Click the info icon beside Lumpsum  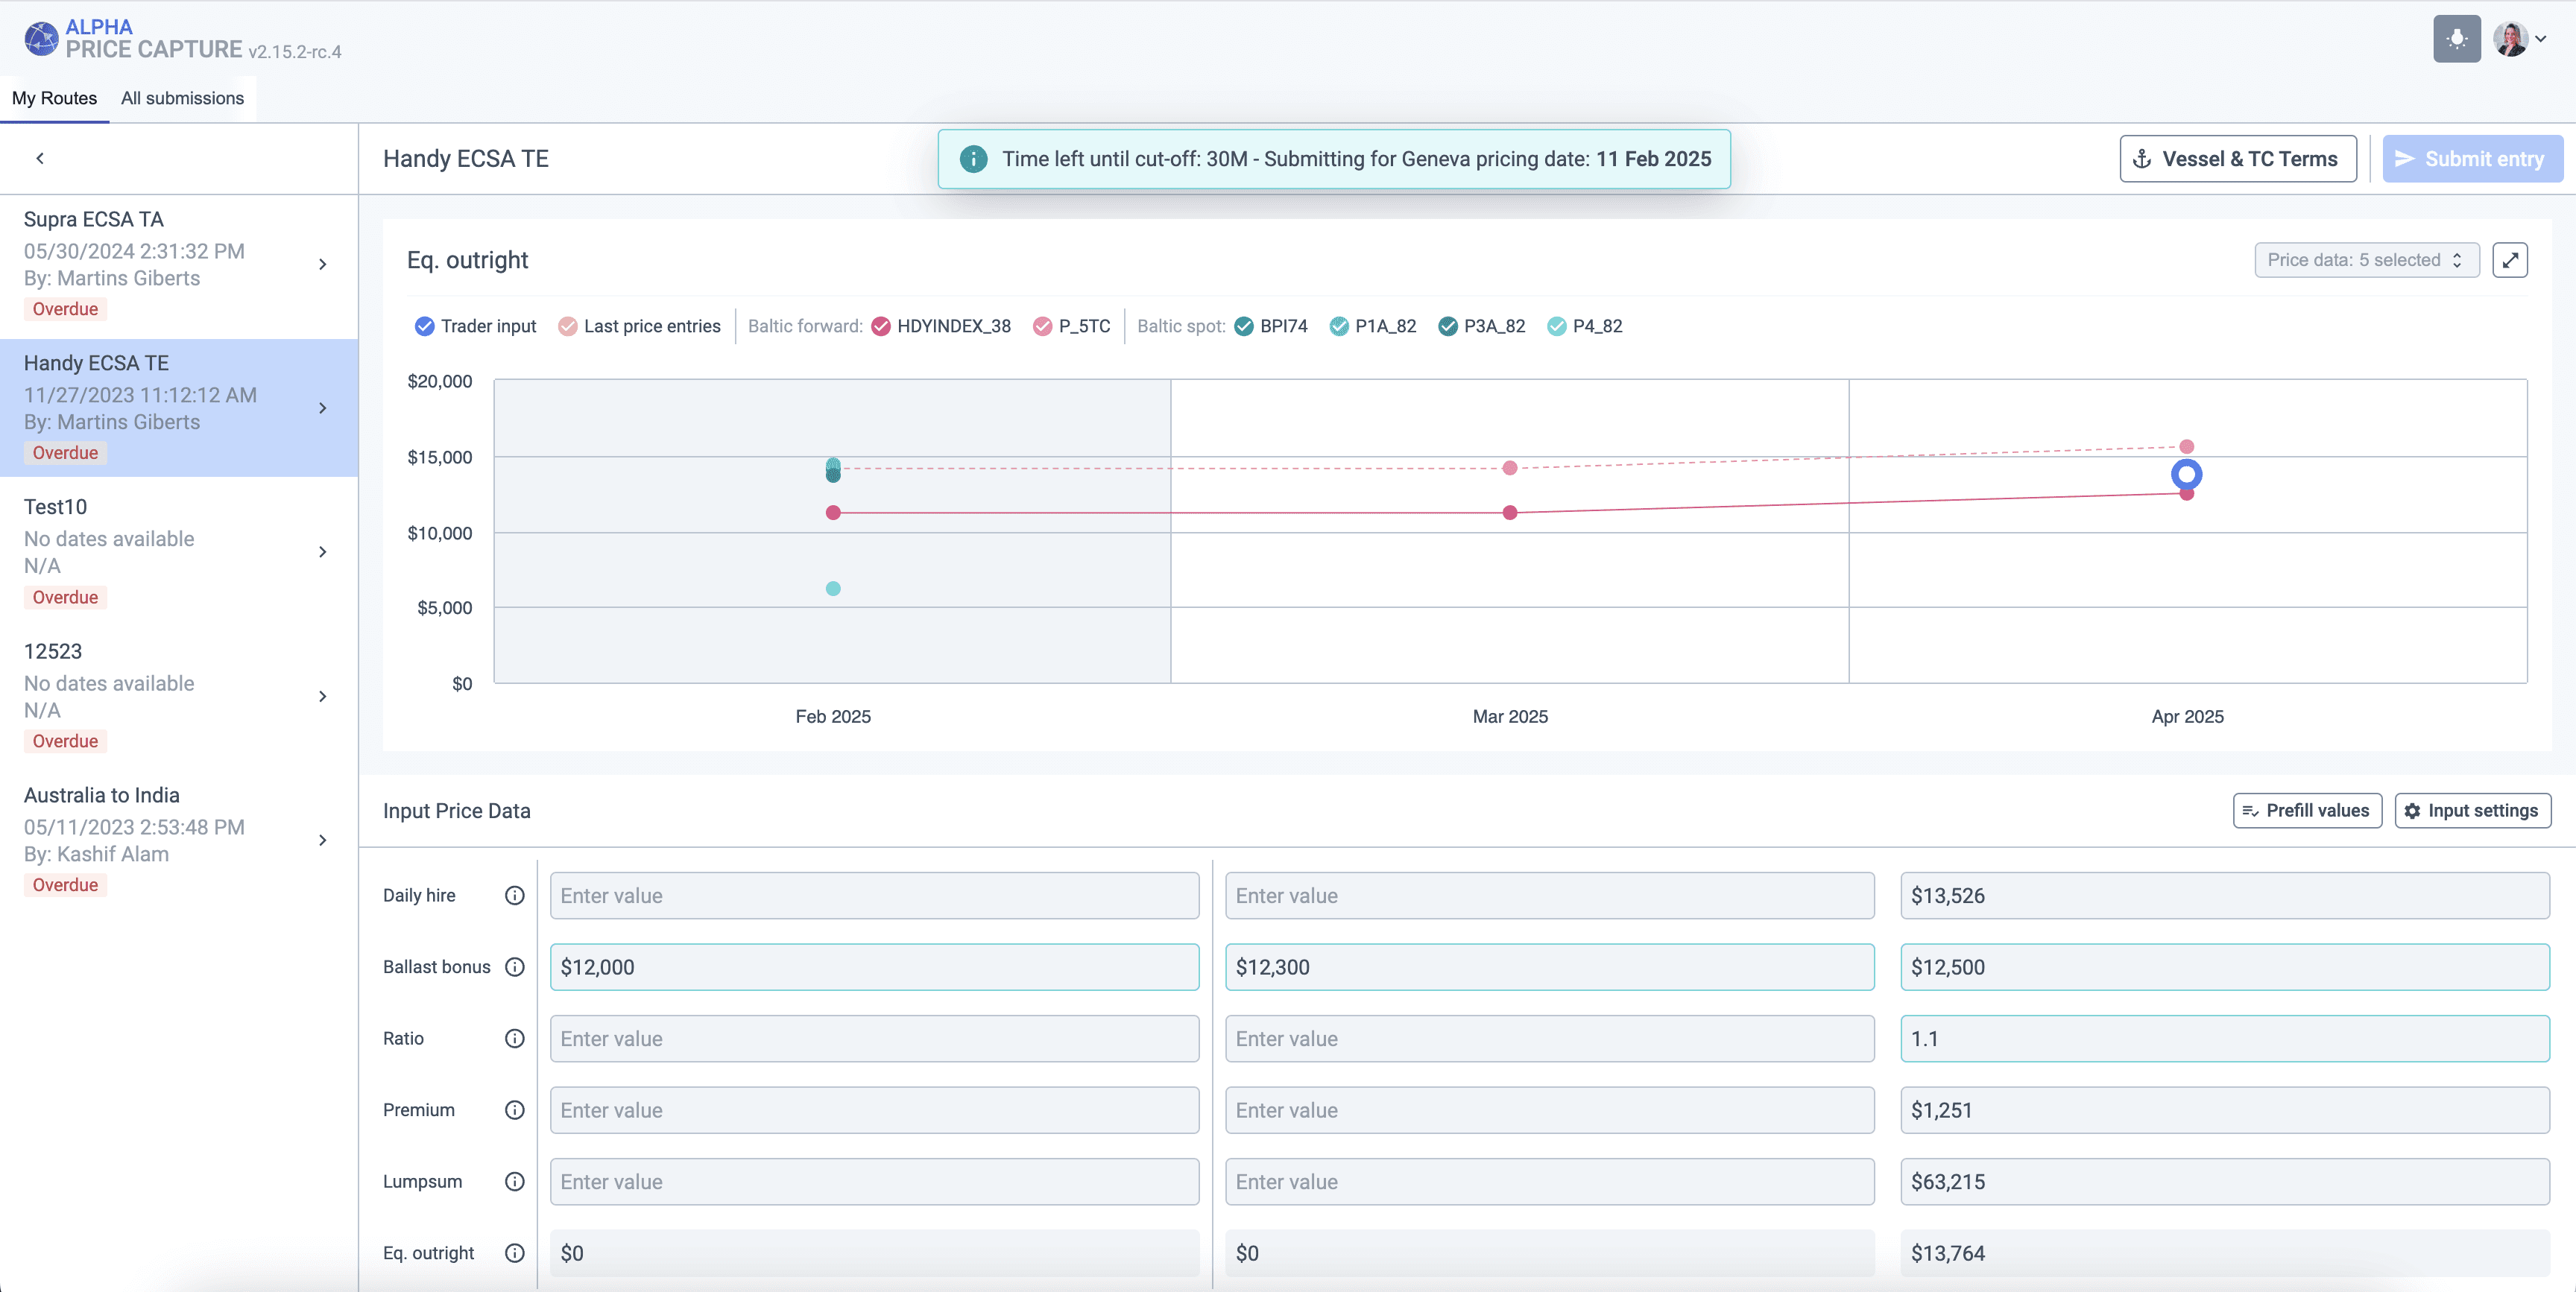tap(514, 1181)
